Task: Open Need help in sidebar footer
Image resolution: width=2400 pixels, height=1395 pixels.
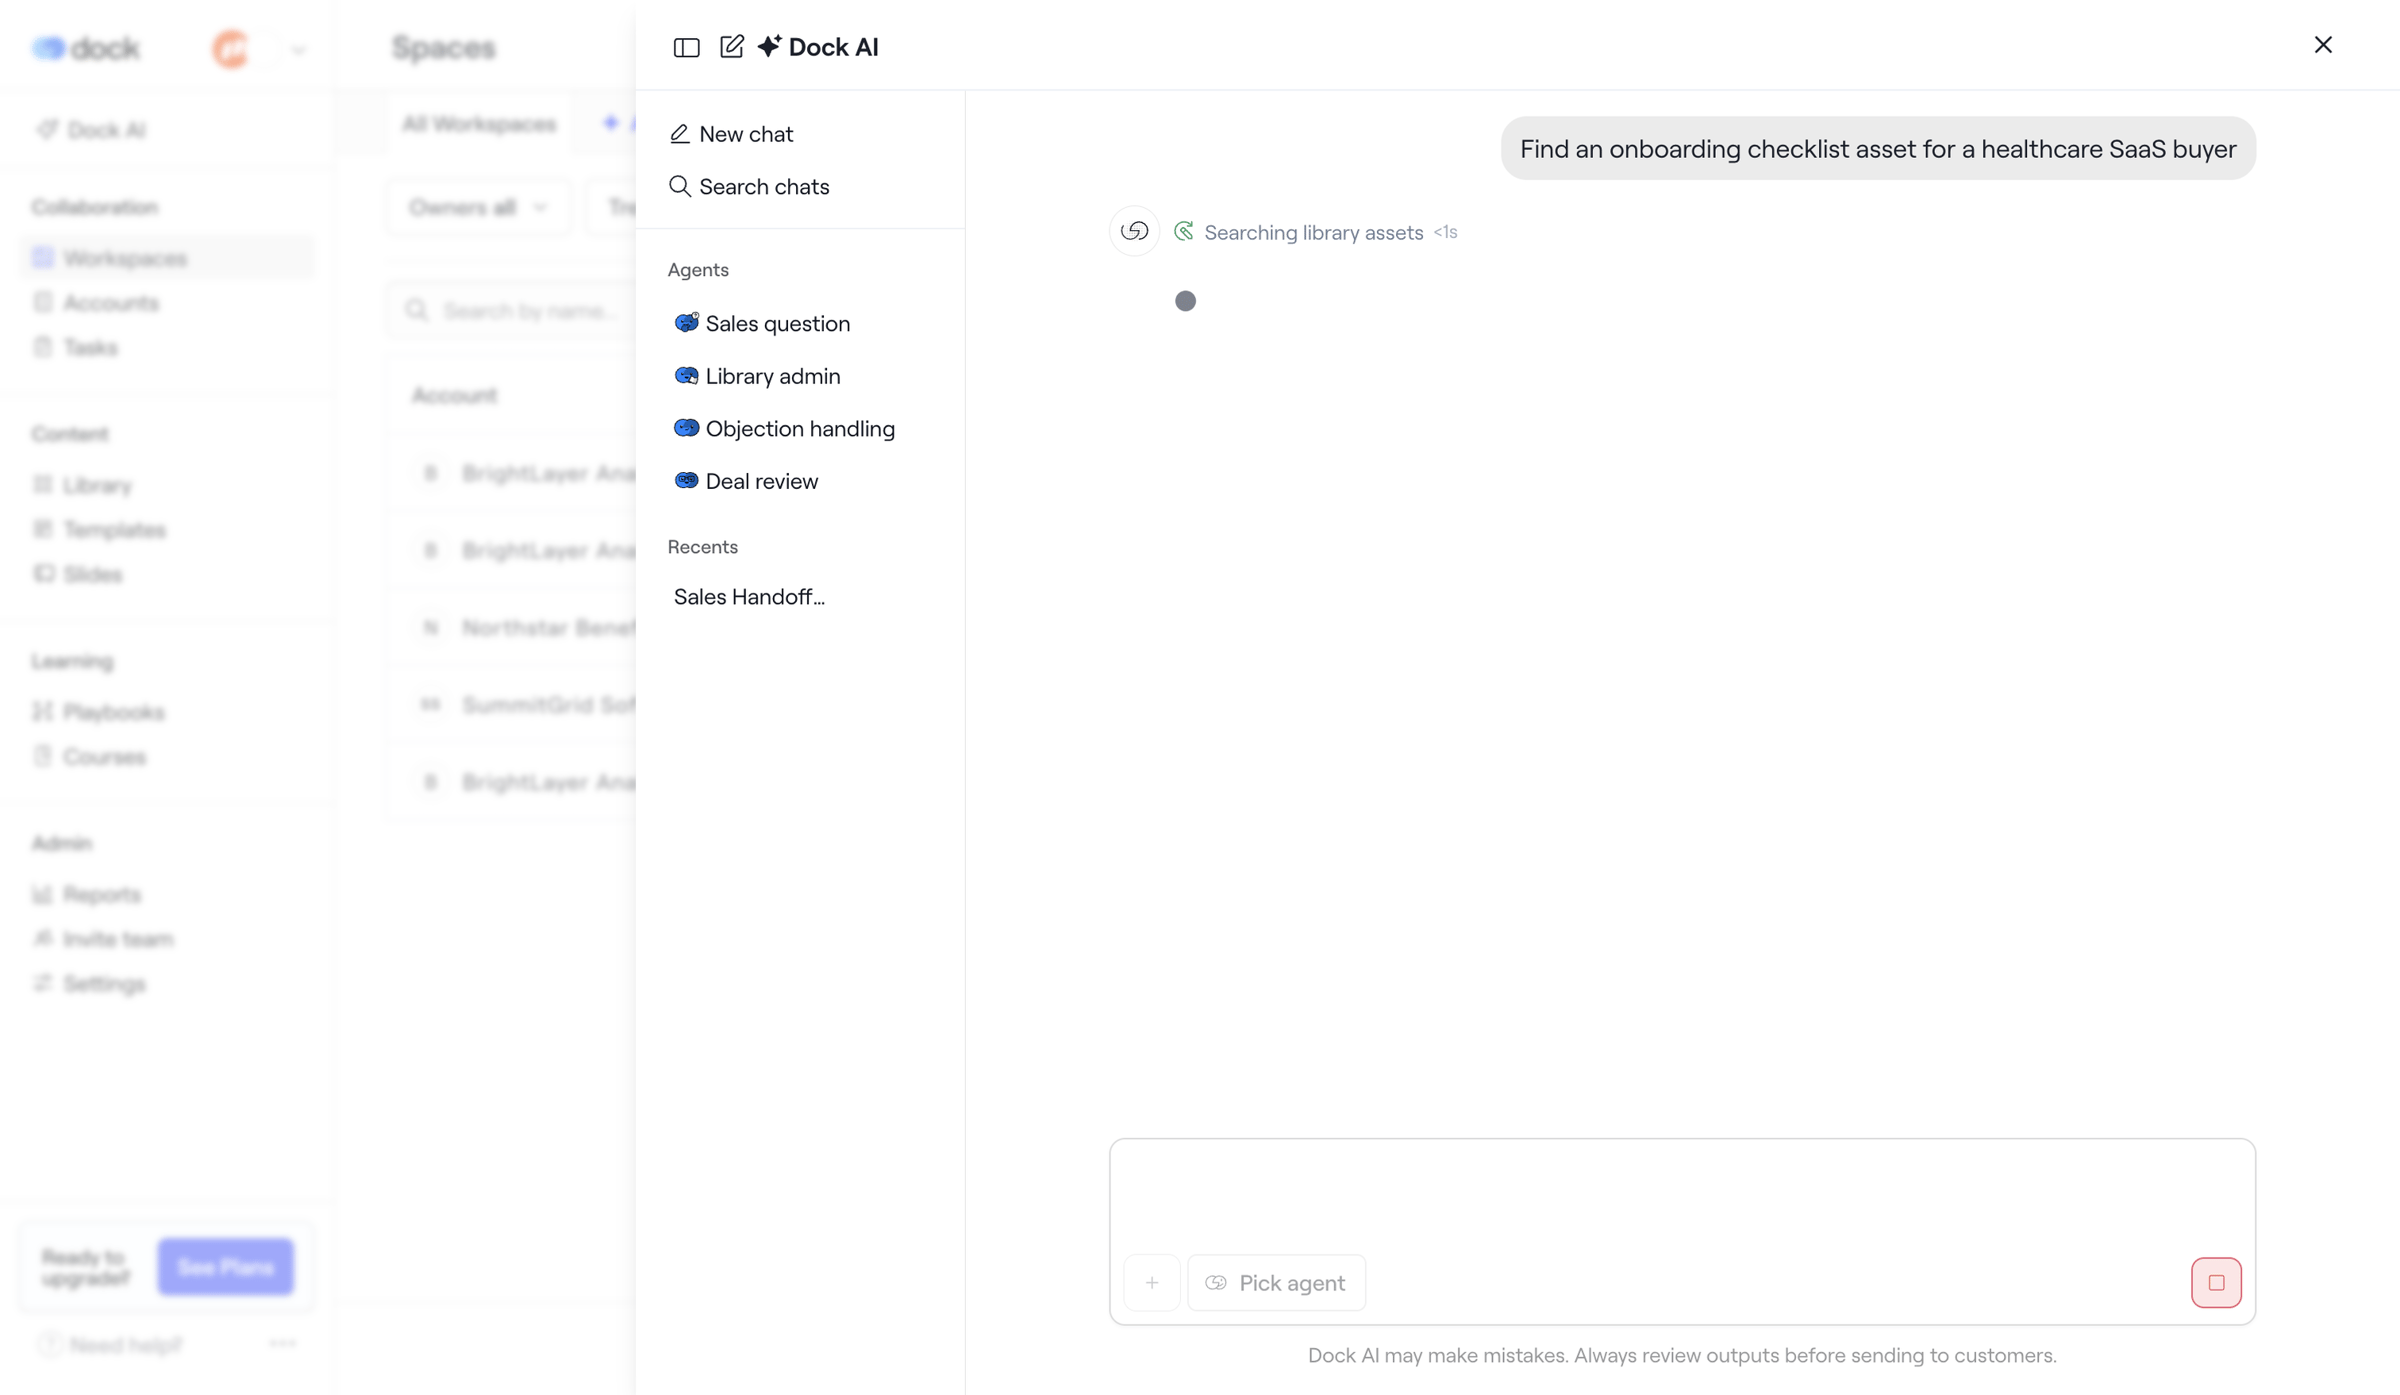Action: coord(110,1345)
